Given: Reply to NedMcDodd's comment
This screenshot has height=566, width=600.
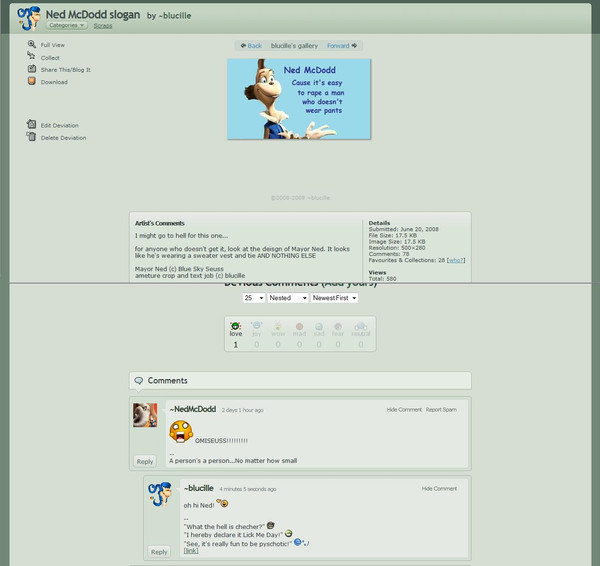Looking at the screenshot, I should pos(145,462).
